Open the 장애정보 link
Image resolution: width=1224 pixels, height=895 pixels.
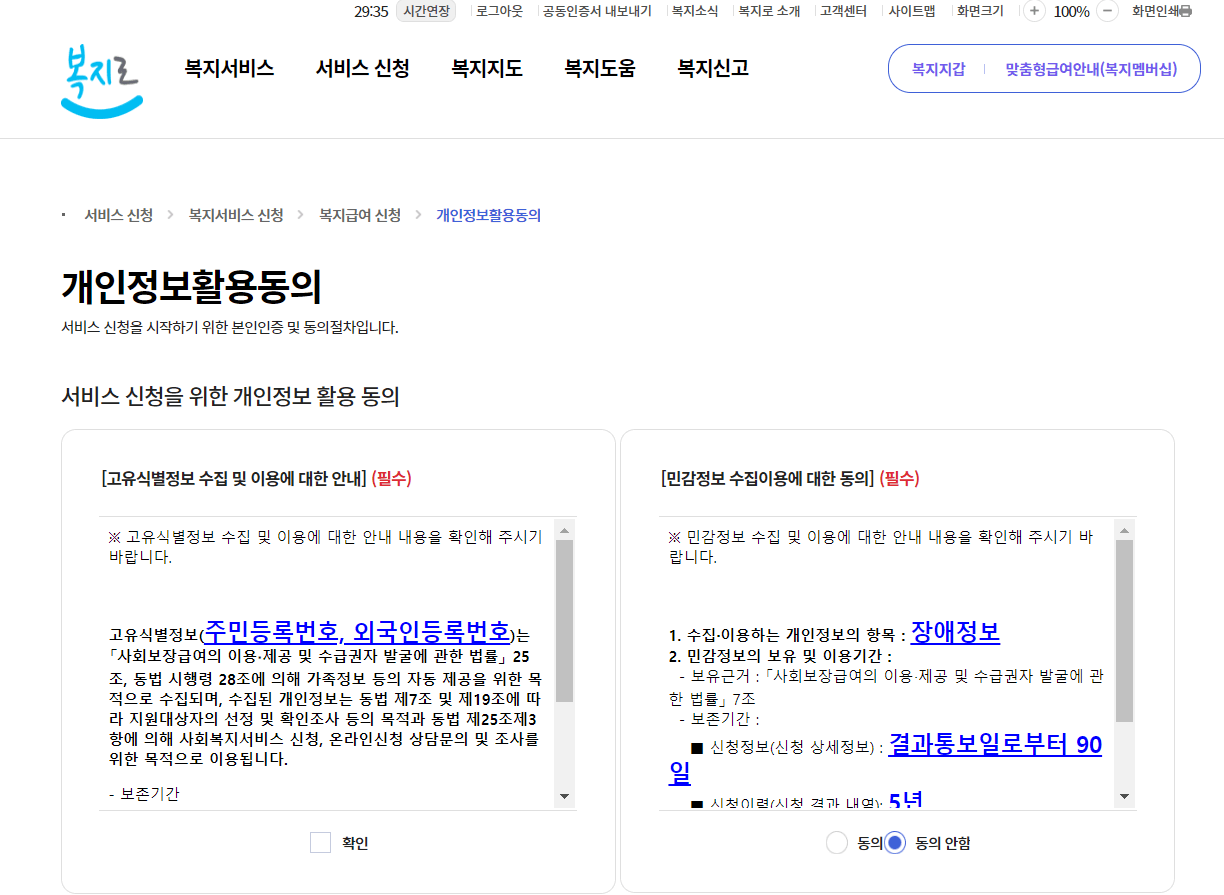953,631
